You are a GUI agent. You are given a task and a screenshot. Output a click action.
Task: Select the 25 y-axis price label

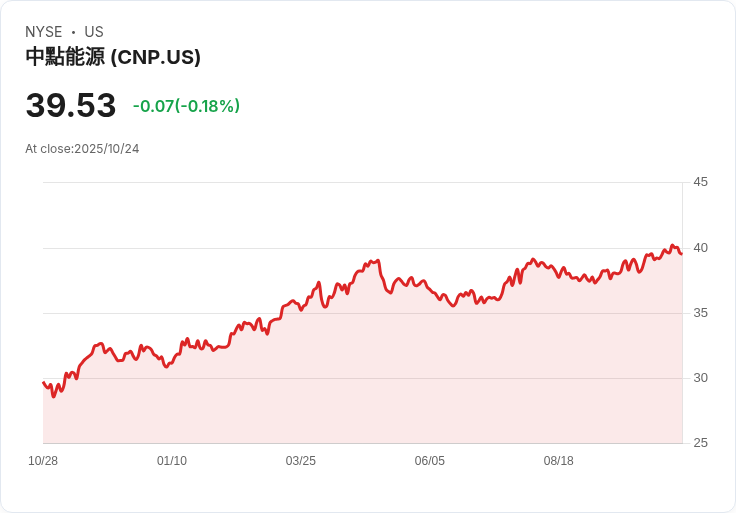point(700,443)
